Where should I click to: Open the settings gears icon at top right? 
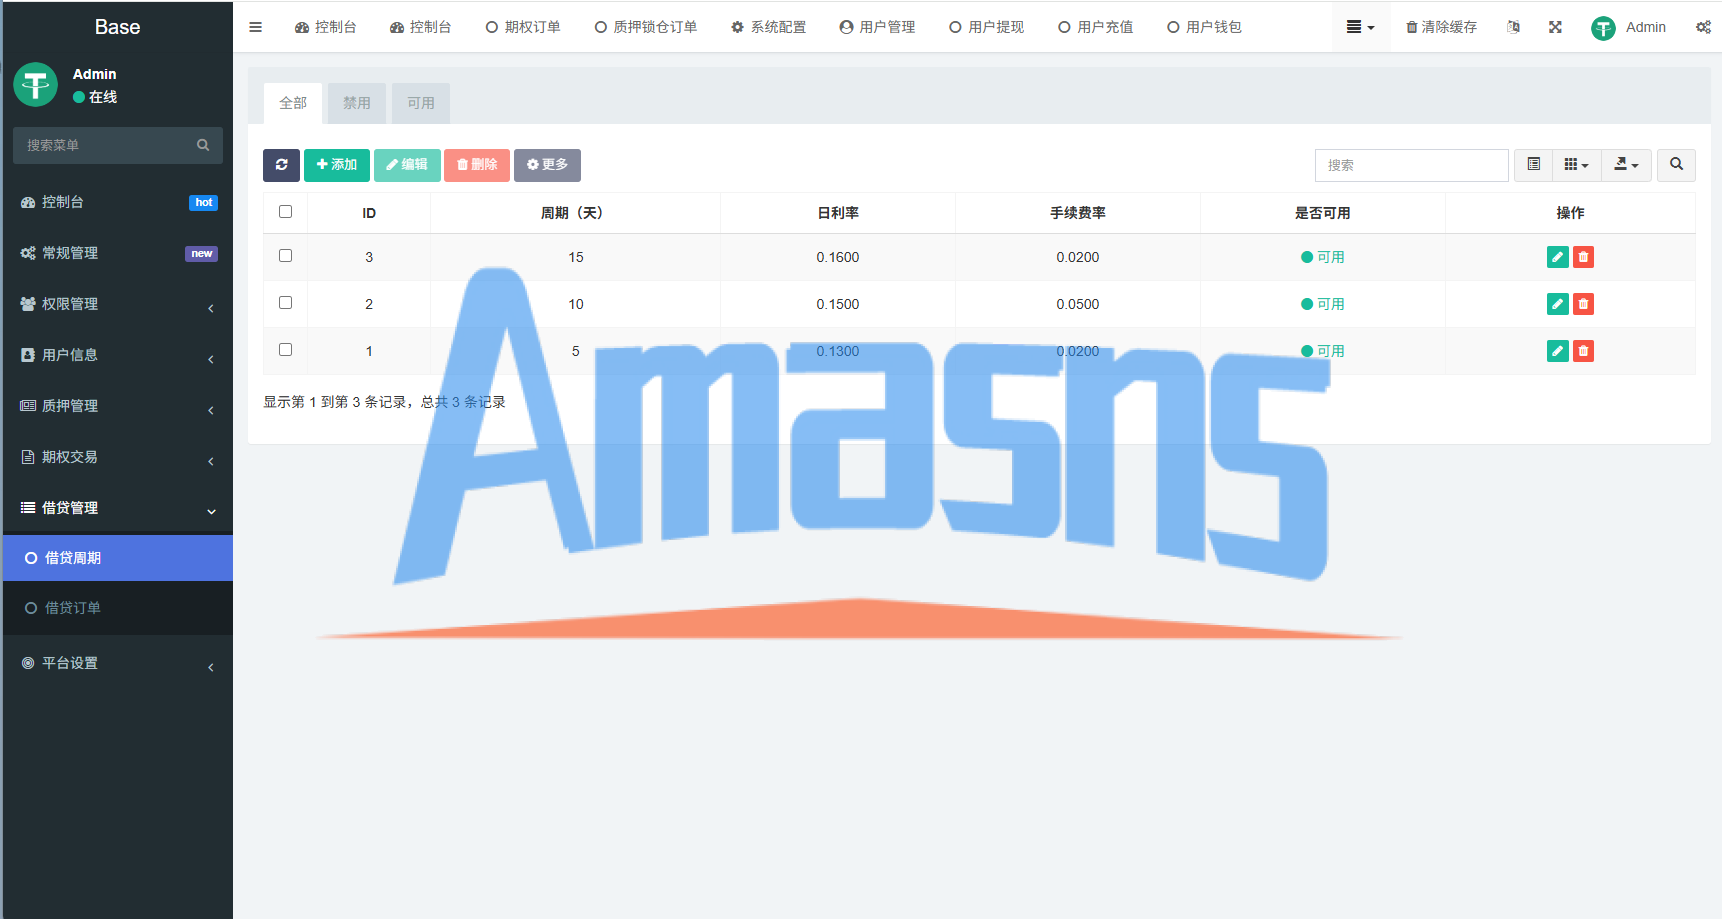(1703, 27)
